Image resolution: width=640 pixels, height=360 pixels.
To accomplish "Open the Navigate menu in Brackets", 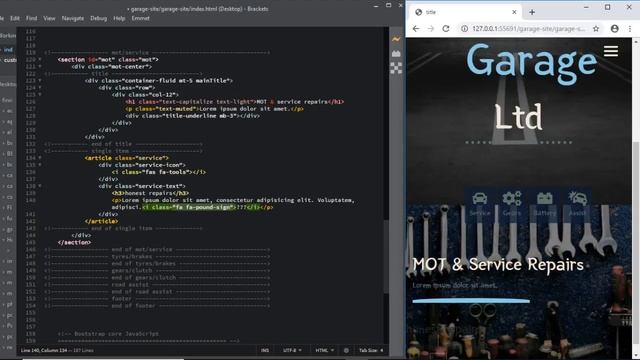I will coord(73,18).
